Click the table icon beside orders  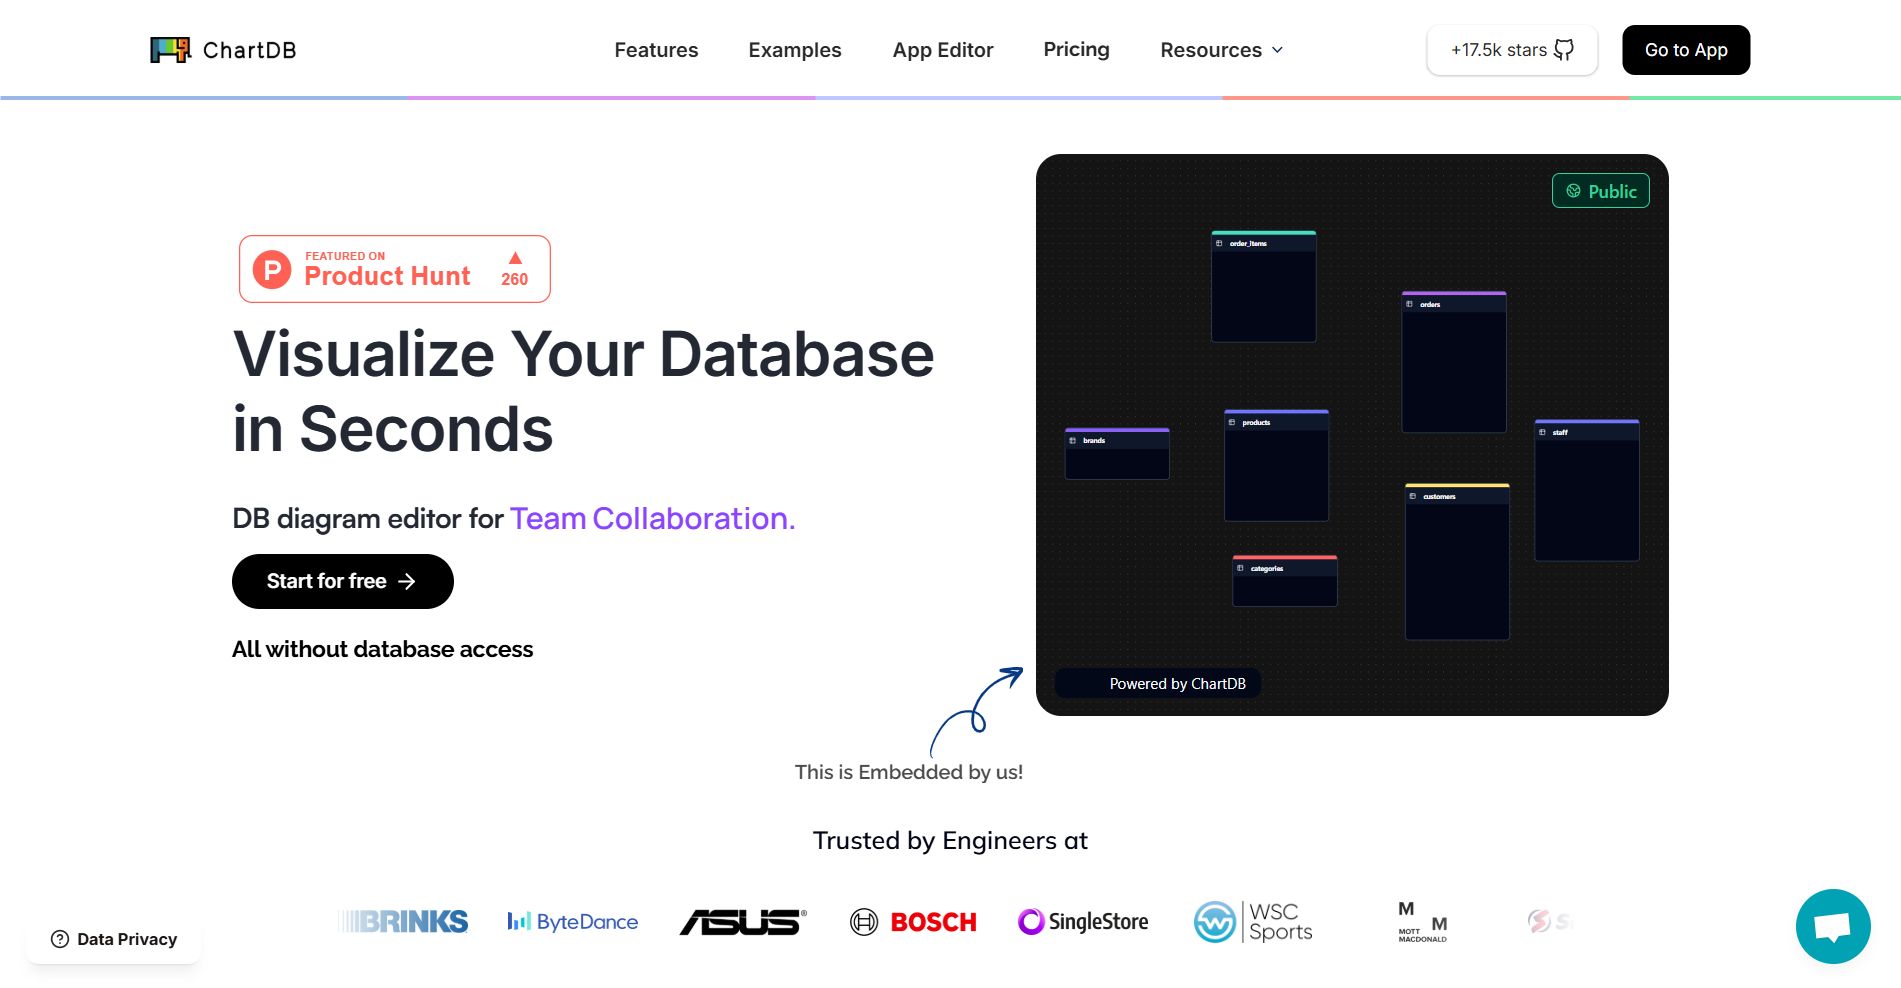[1410, 304]
